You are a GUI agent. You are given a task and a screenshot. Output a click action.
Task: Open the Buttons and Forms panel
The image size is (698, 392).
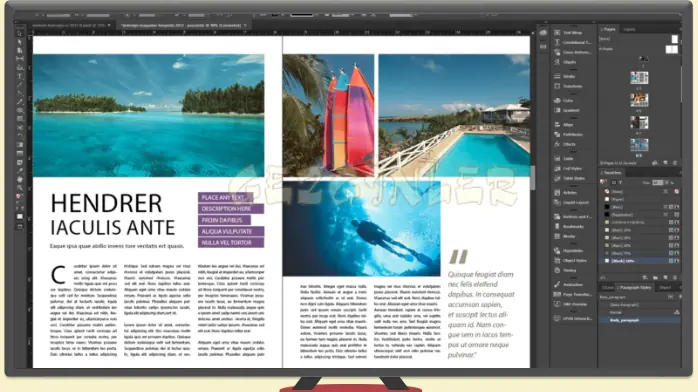573,217
